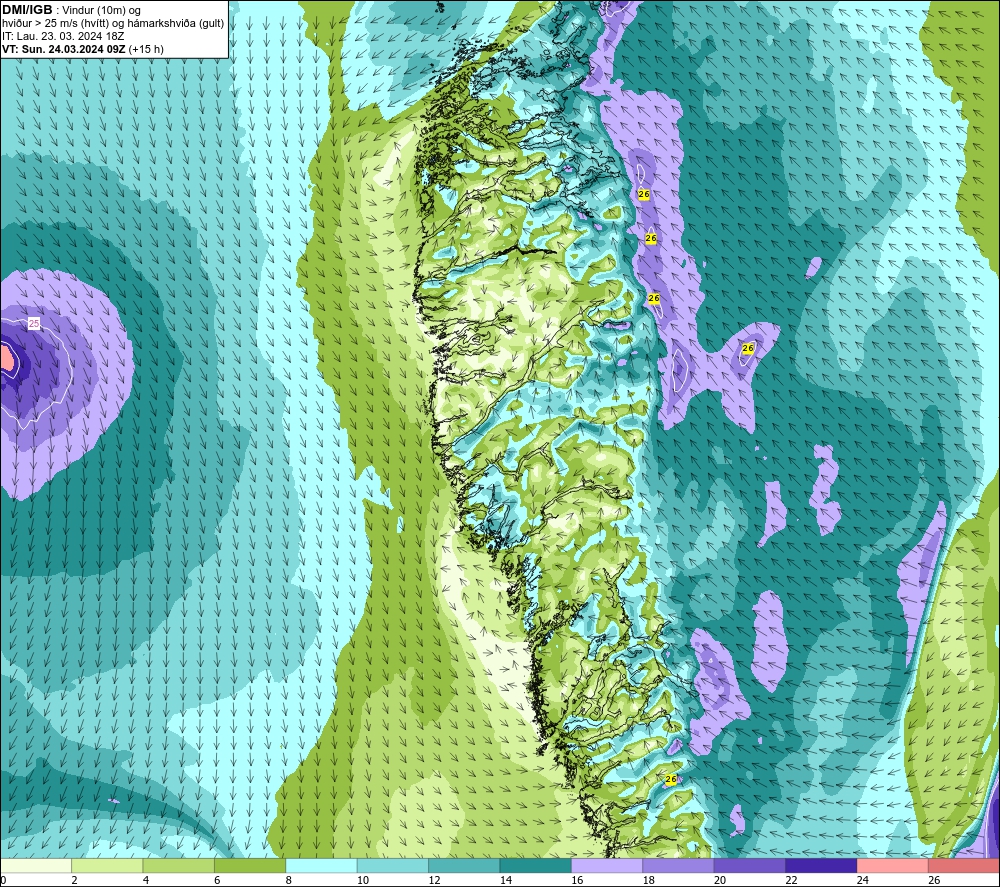Click the legend scale number '2'
The image size is (1000, 887).
pos(75,880)
